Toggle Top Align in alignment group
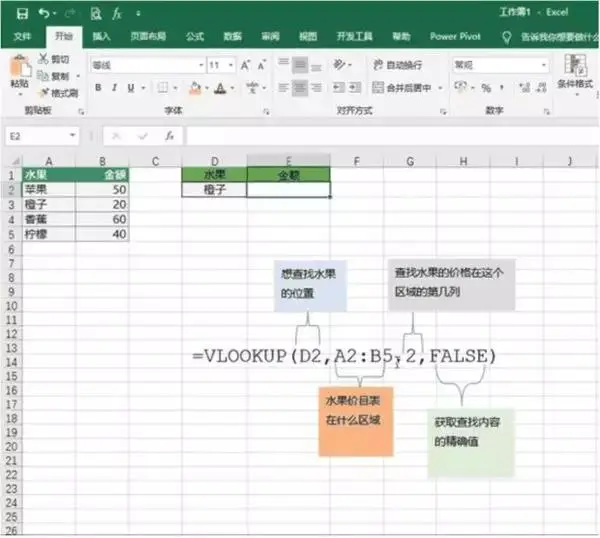 (283, 64)
